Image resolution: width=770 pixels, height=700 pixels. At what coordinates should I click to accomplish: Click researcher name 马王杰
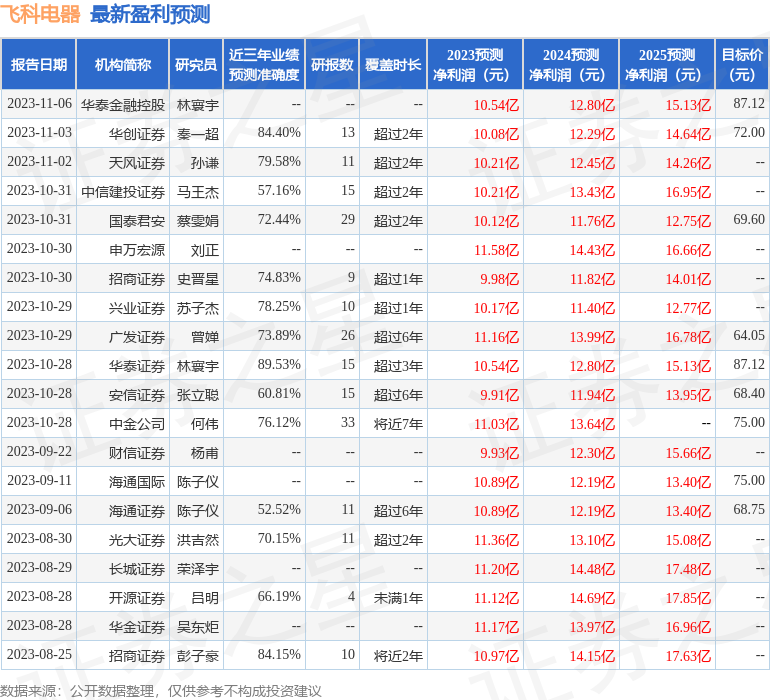tap(198, 192)
